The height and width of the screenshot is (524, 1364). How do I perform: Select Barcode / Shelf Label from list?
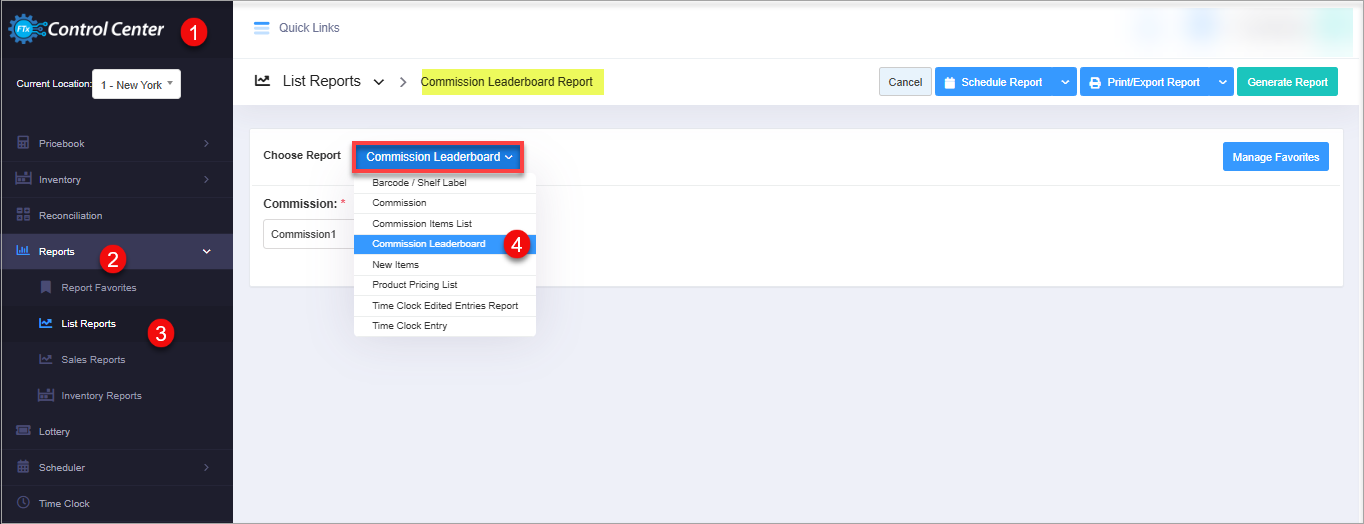coord(445,183)
